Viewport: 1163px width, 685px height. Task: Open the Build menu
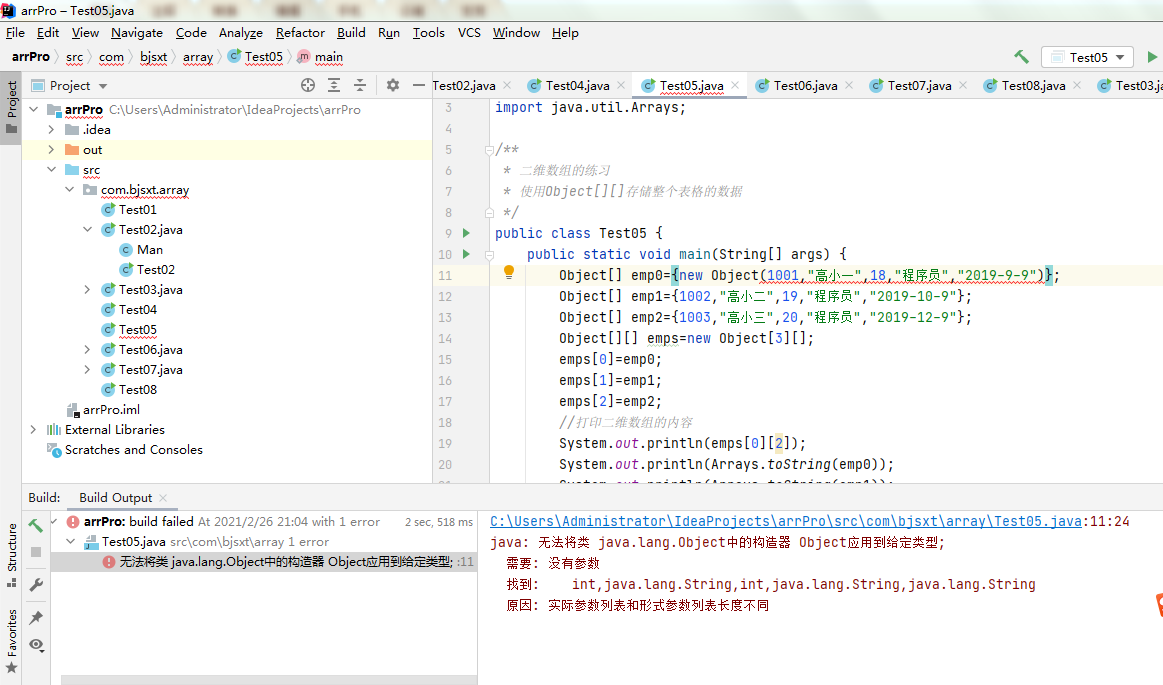(x=351, y=33)
